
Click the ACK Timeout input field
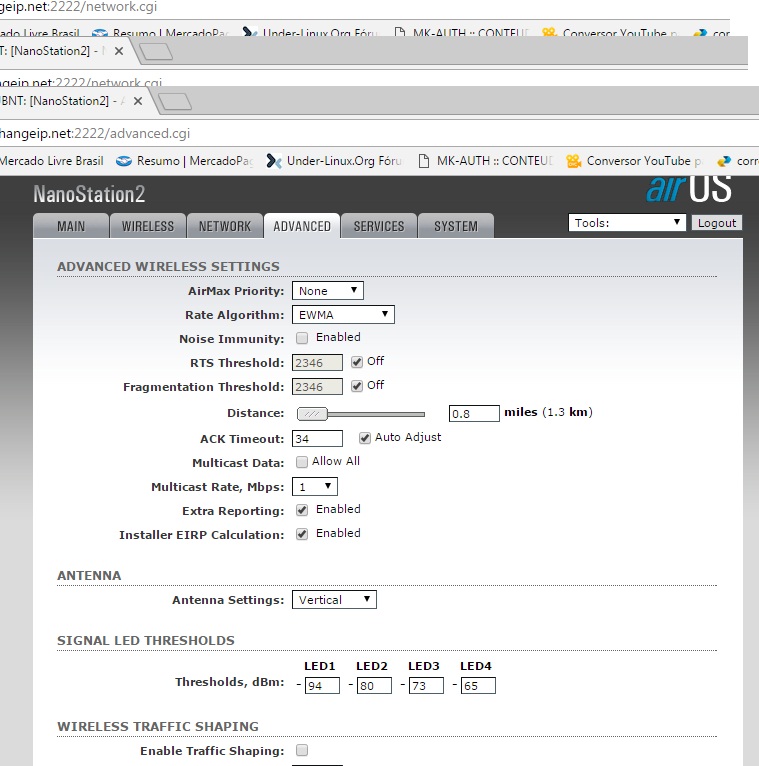coord(317,438)
